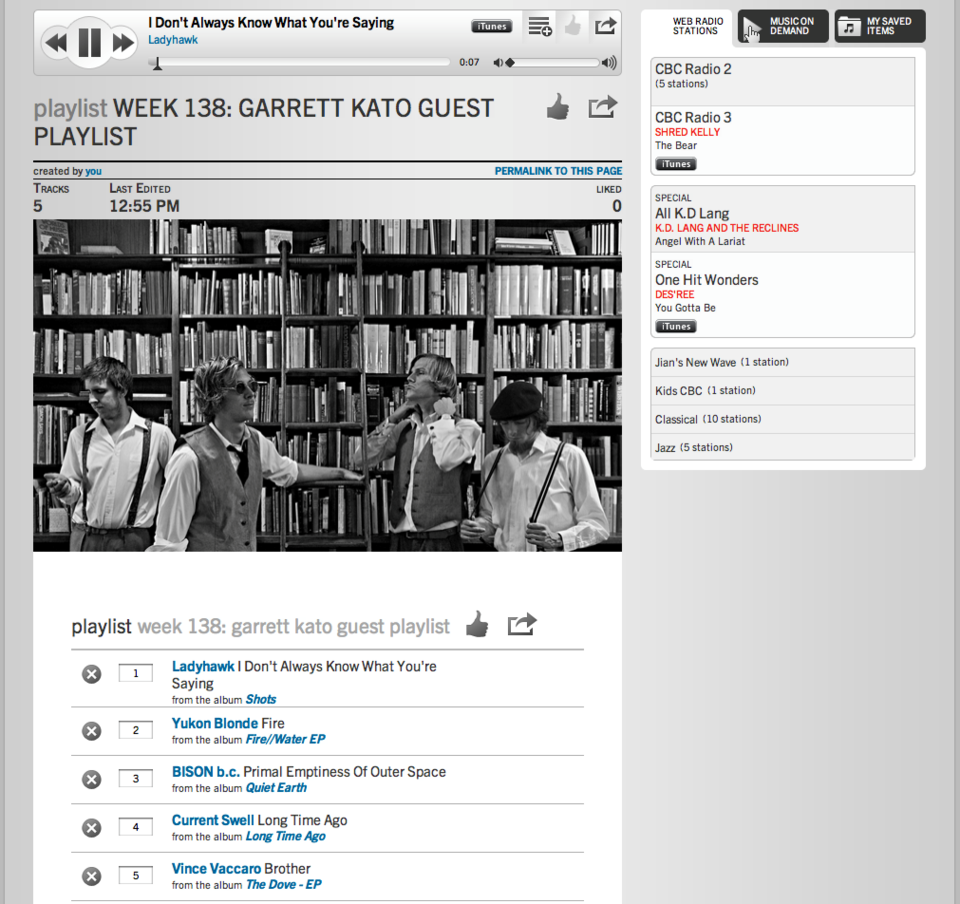Viewport: 960px width, 904px height.
Task: Like the current song in the player bar
Action: coord(572,26)
